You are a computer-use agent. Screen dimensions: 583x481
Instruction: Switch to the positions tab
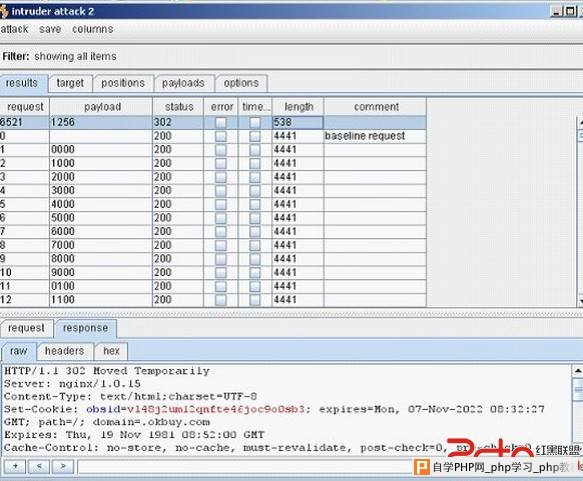tap(123, 83)
